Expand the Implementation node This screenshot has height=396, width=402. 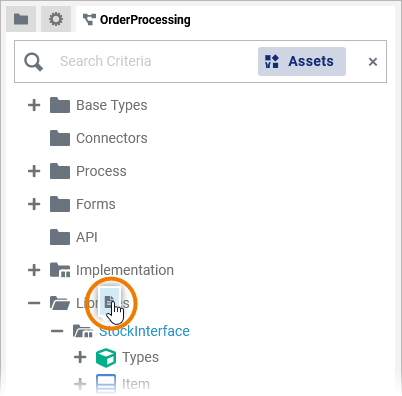click(34, 270)
